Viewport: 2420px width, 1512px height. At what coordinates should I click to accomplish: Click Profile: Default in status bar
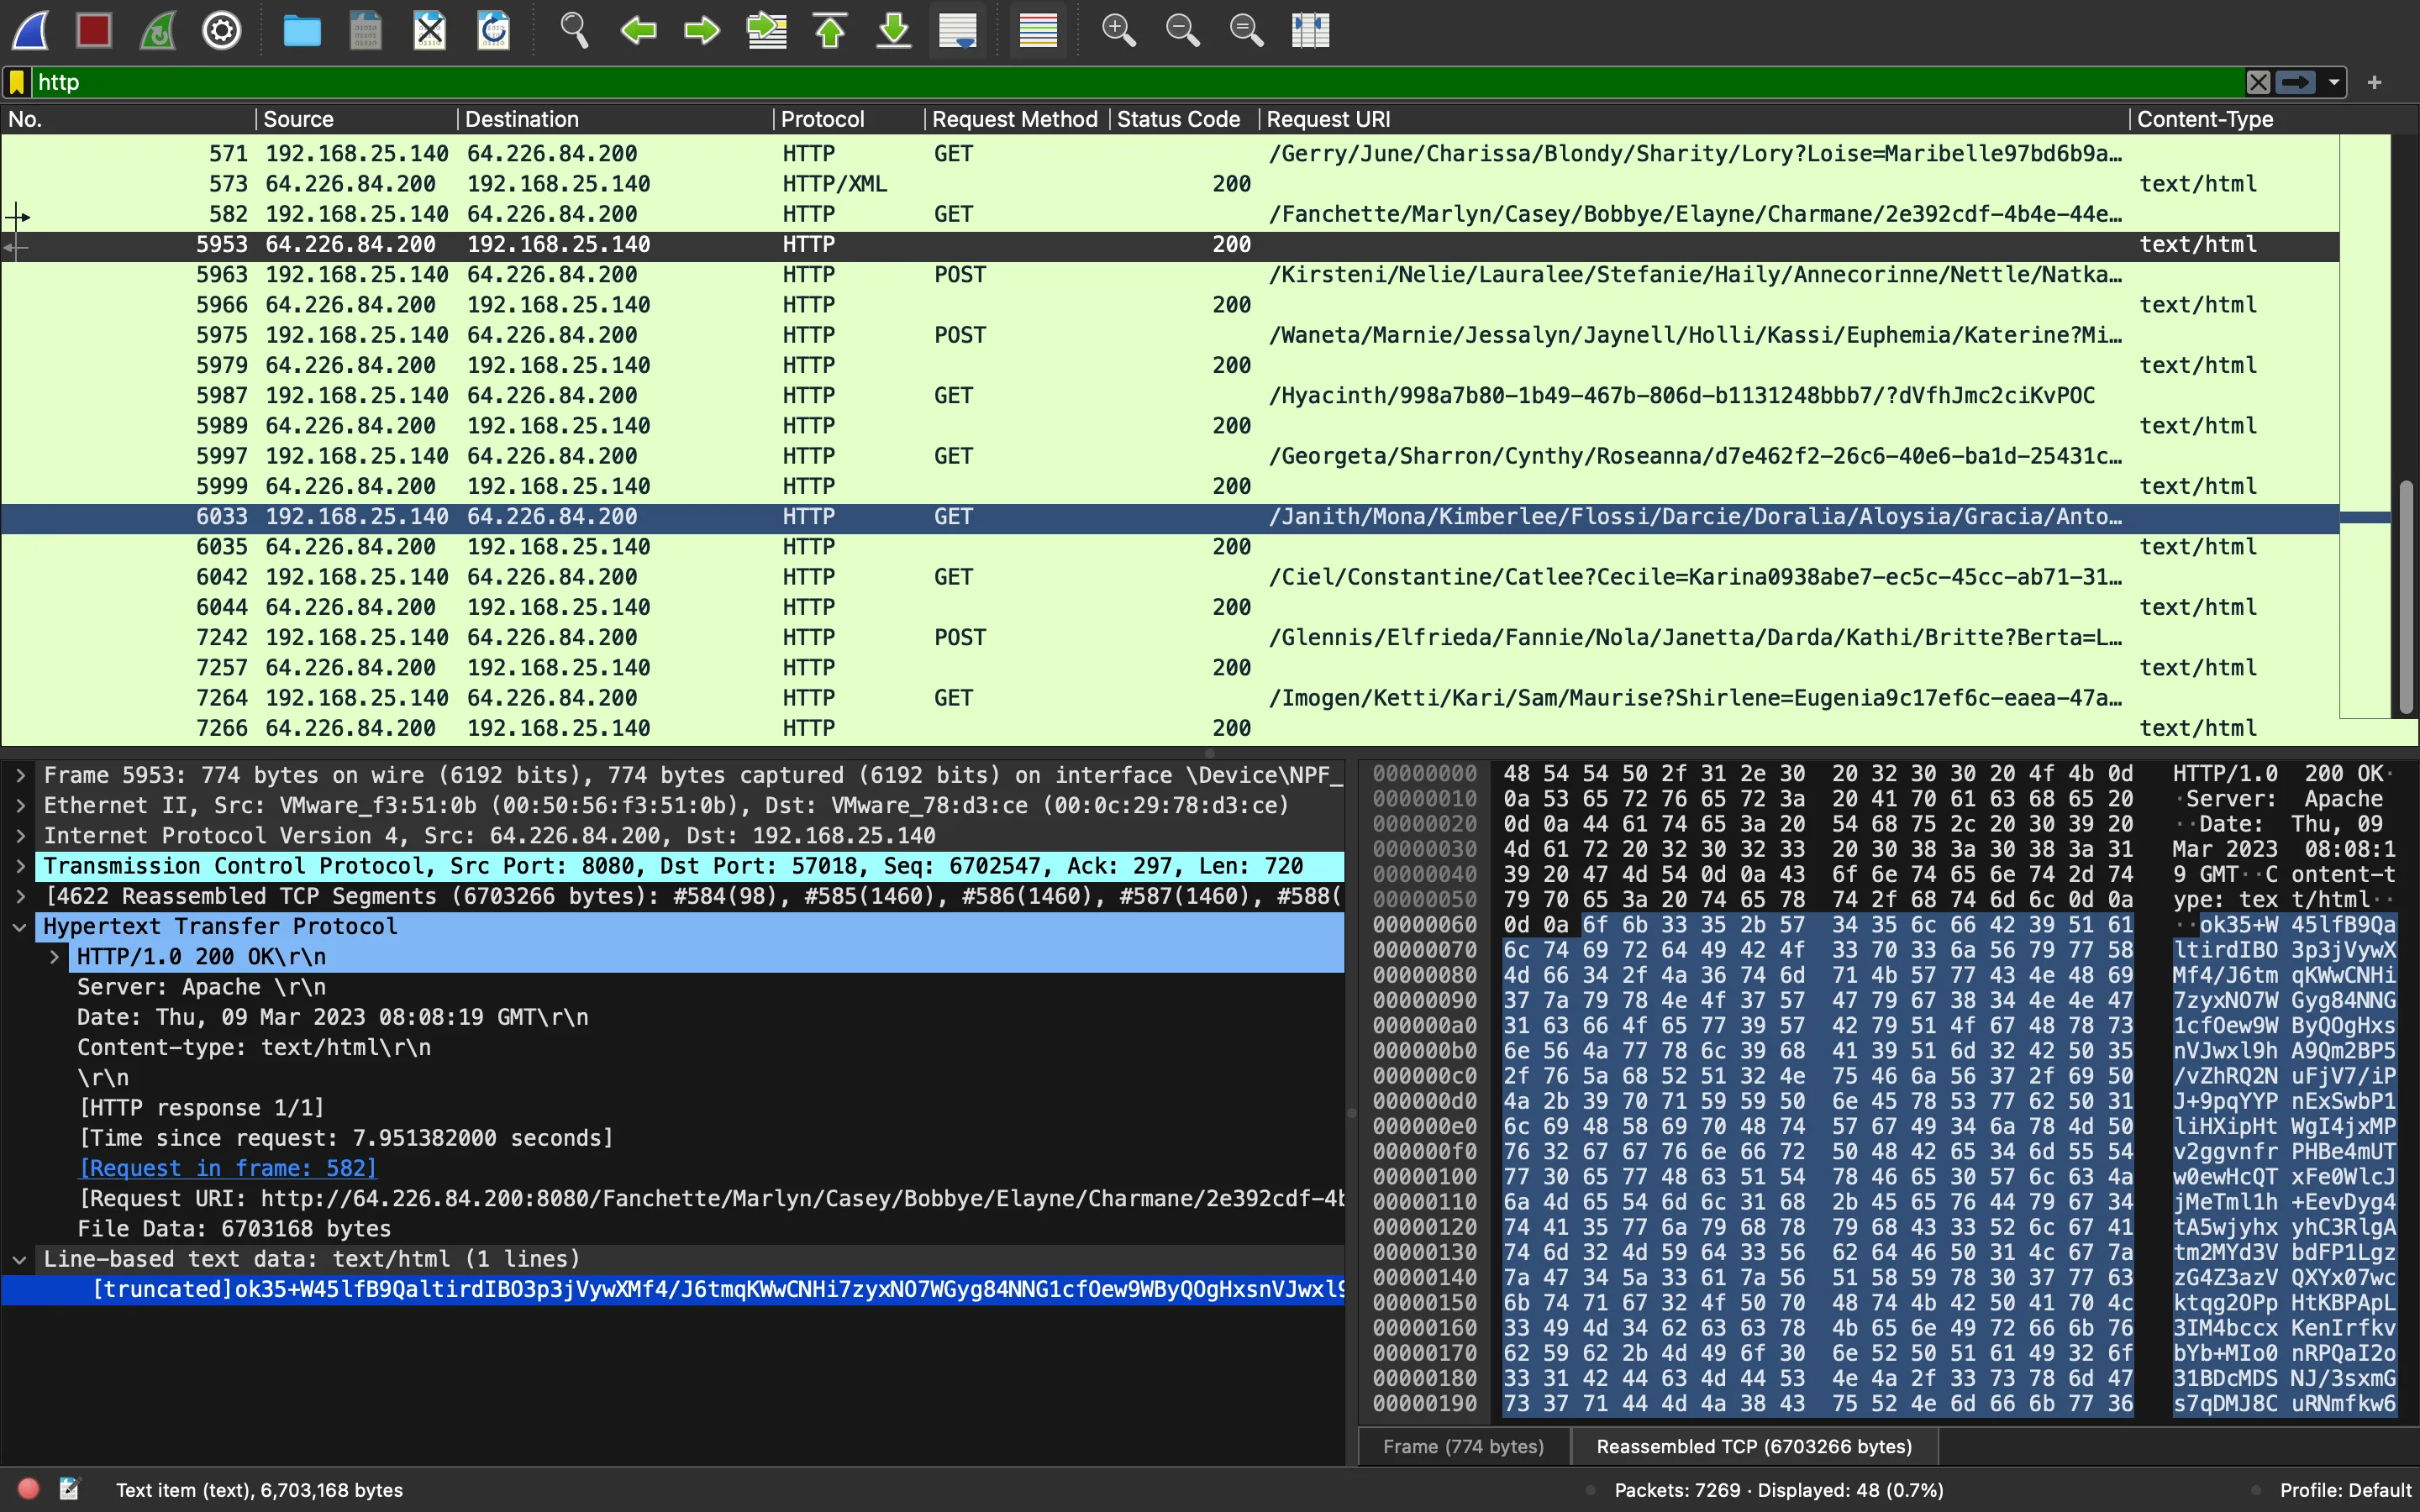2345,1490
